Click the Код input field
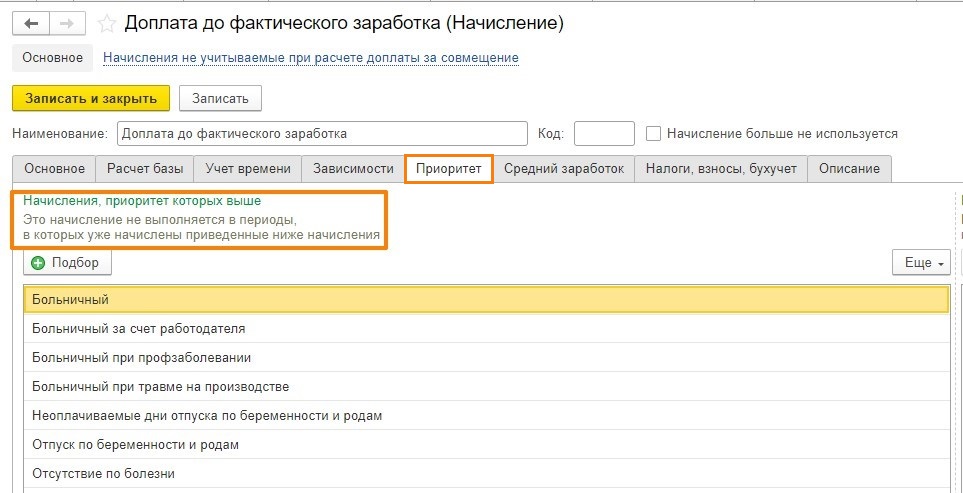This screenshot has height=493, width=963. click(604, 133)
